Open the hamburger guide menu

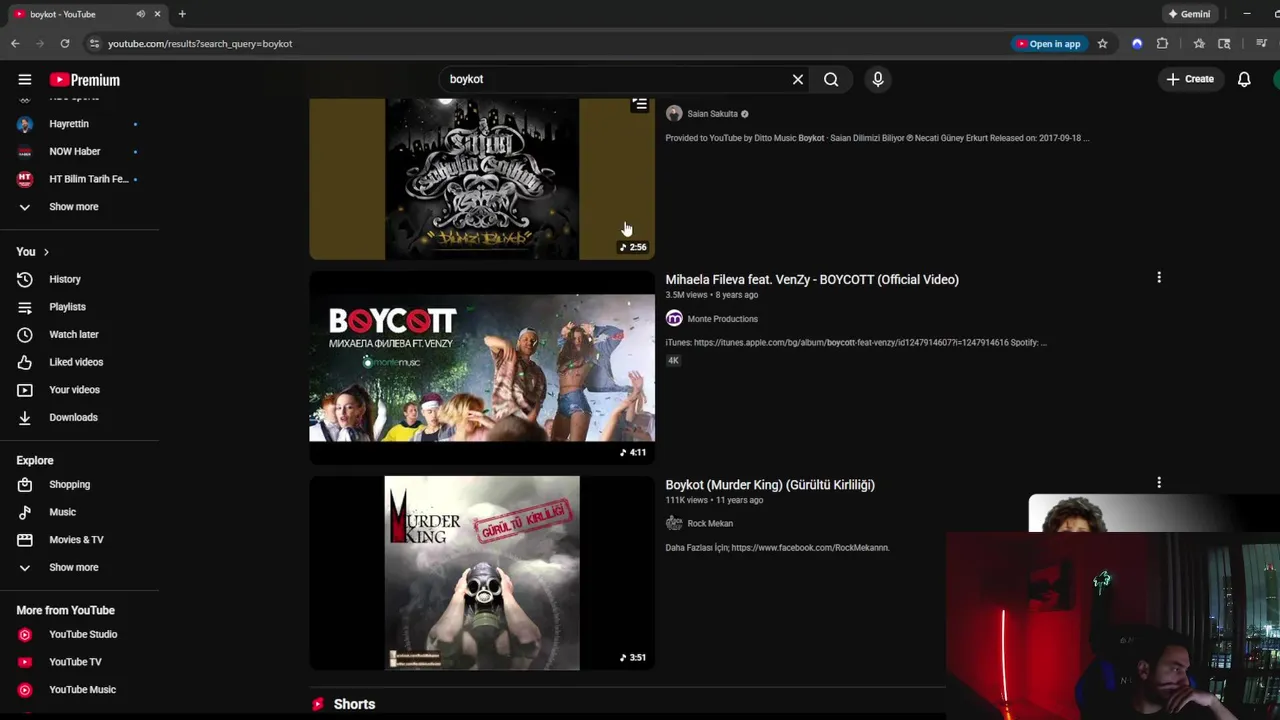25,80
